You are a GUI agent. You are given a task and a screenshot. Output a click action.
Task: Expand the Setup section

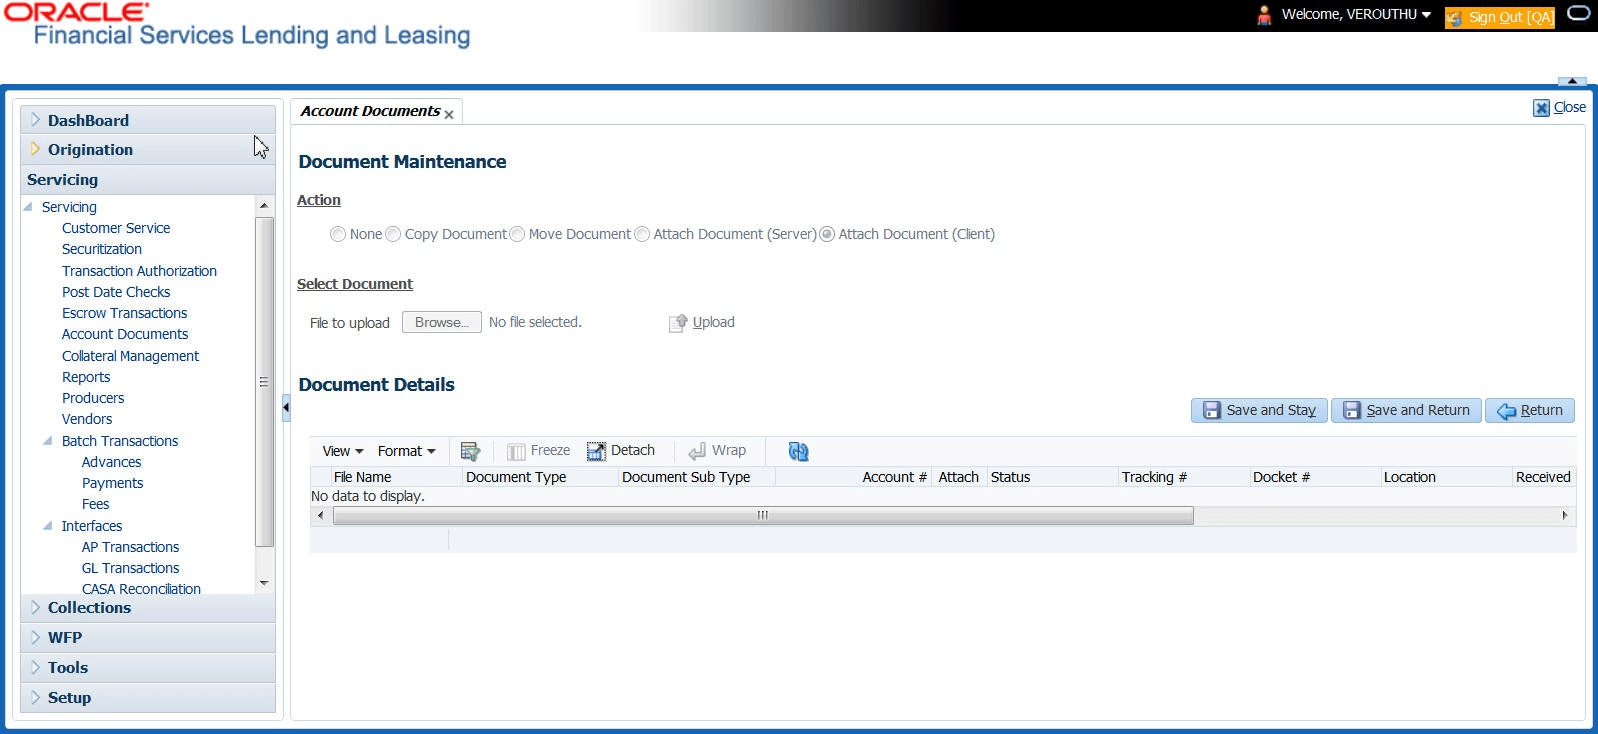pos(36,697)
